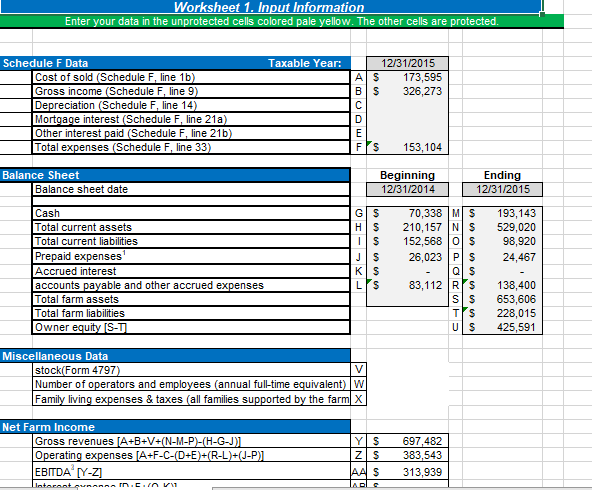
Task: Click the line letter V cell
Action: 359,369
